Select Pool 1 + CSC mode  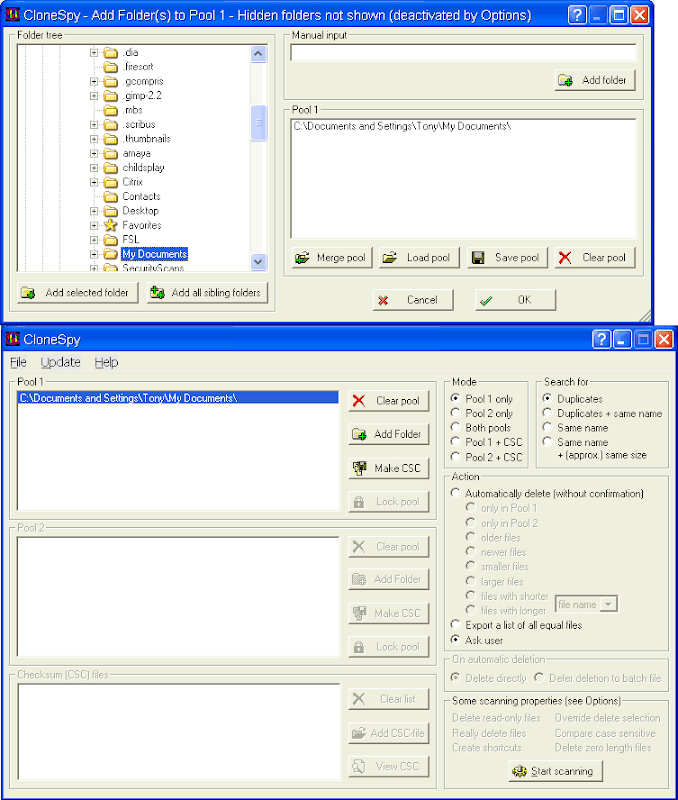point(455,442)
